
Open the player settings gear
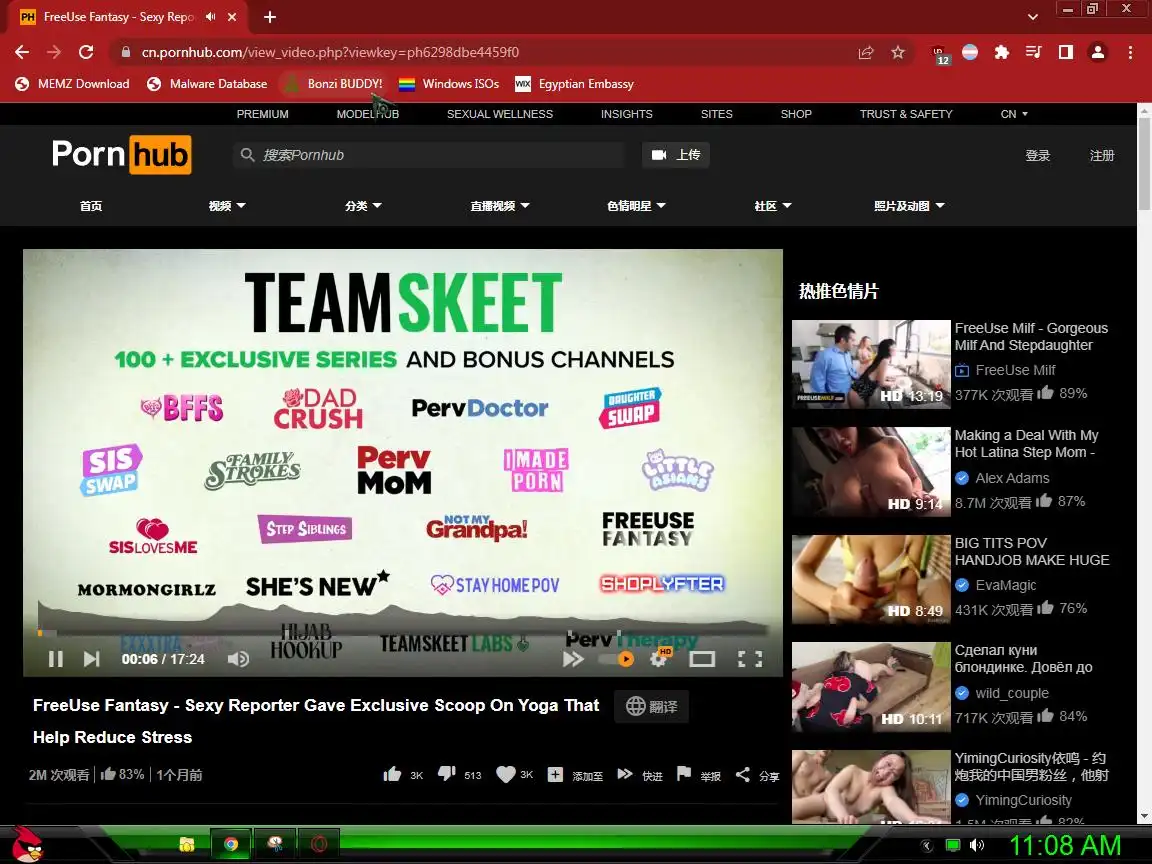click(x=658, y=658)
